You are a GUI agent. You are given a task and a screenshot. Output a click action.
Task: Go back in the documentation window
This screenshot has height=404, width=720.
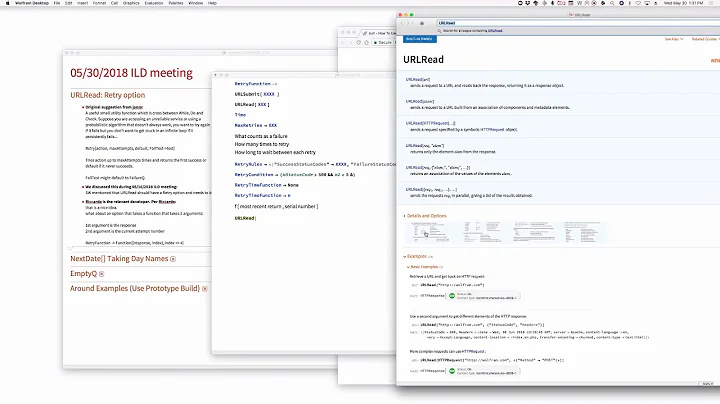403,23
